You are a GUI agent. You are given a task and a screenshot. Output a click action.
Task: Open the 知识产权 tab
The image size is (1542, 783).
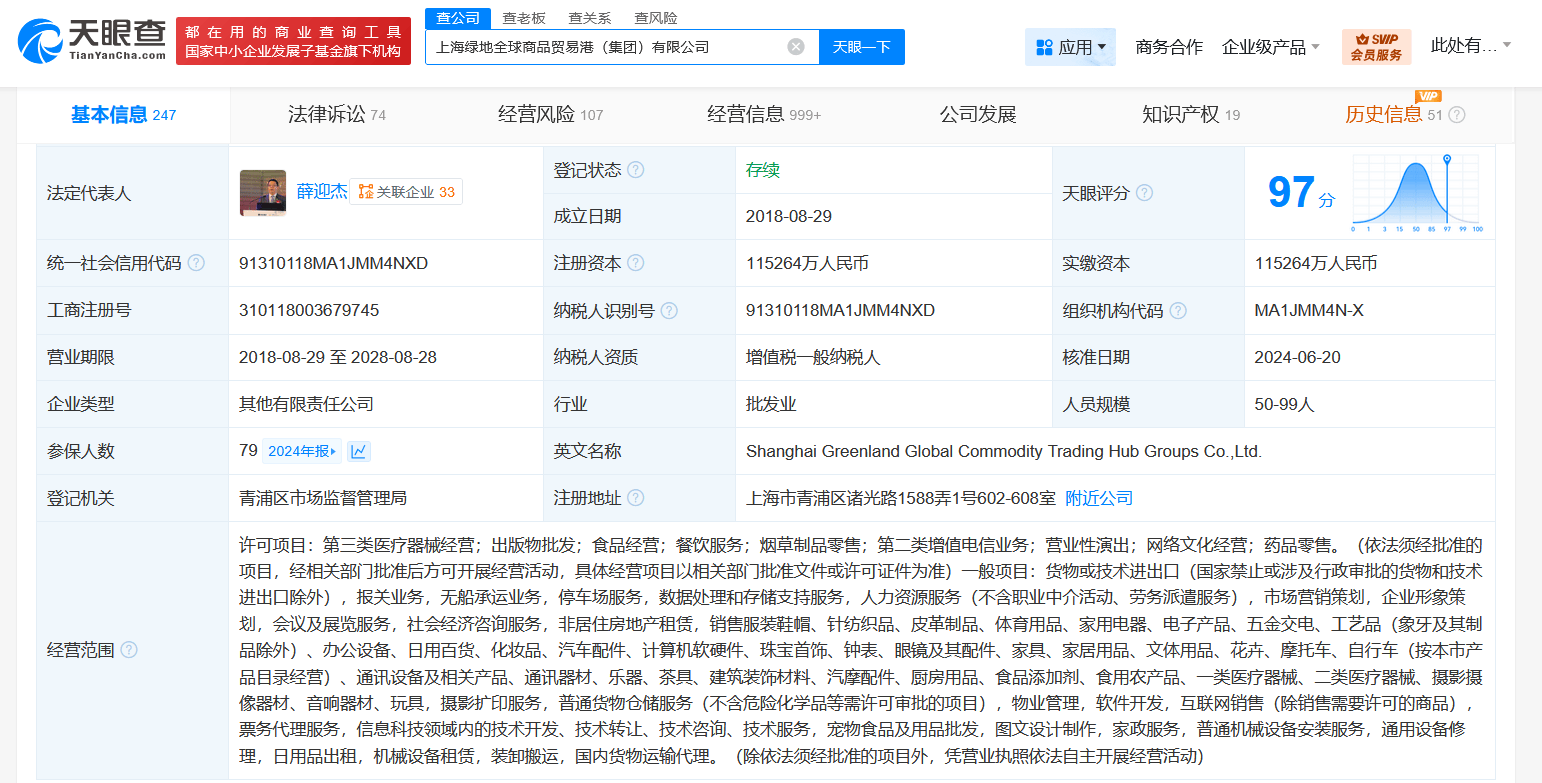[1191, 115]
